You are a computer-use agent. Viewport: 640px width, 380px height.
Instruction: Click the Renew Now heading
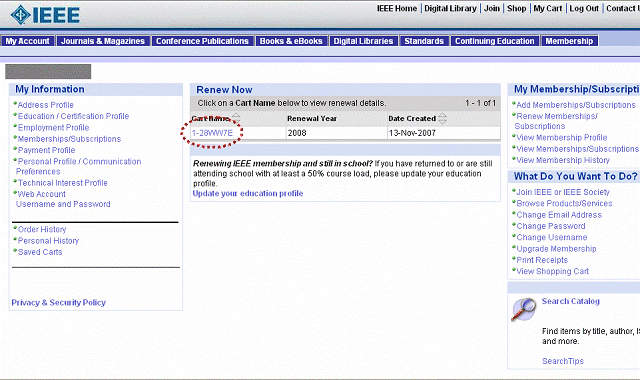click(224, 90)
